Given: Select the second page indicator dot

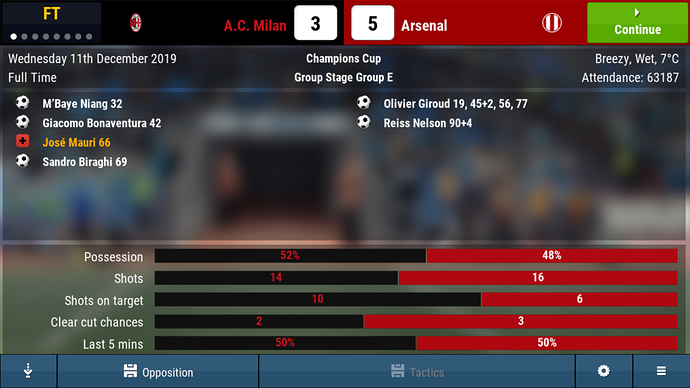Looking at the screenshot, I should (24, 37).
